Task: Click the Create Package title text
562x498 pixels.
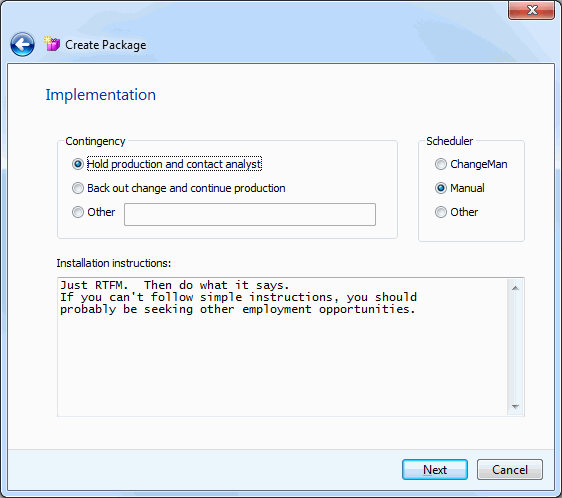Action: (x=106, y=45)
